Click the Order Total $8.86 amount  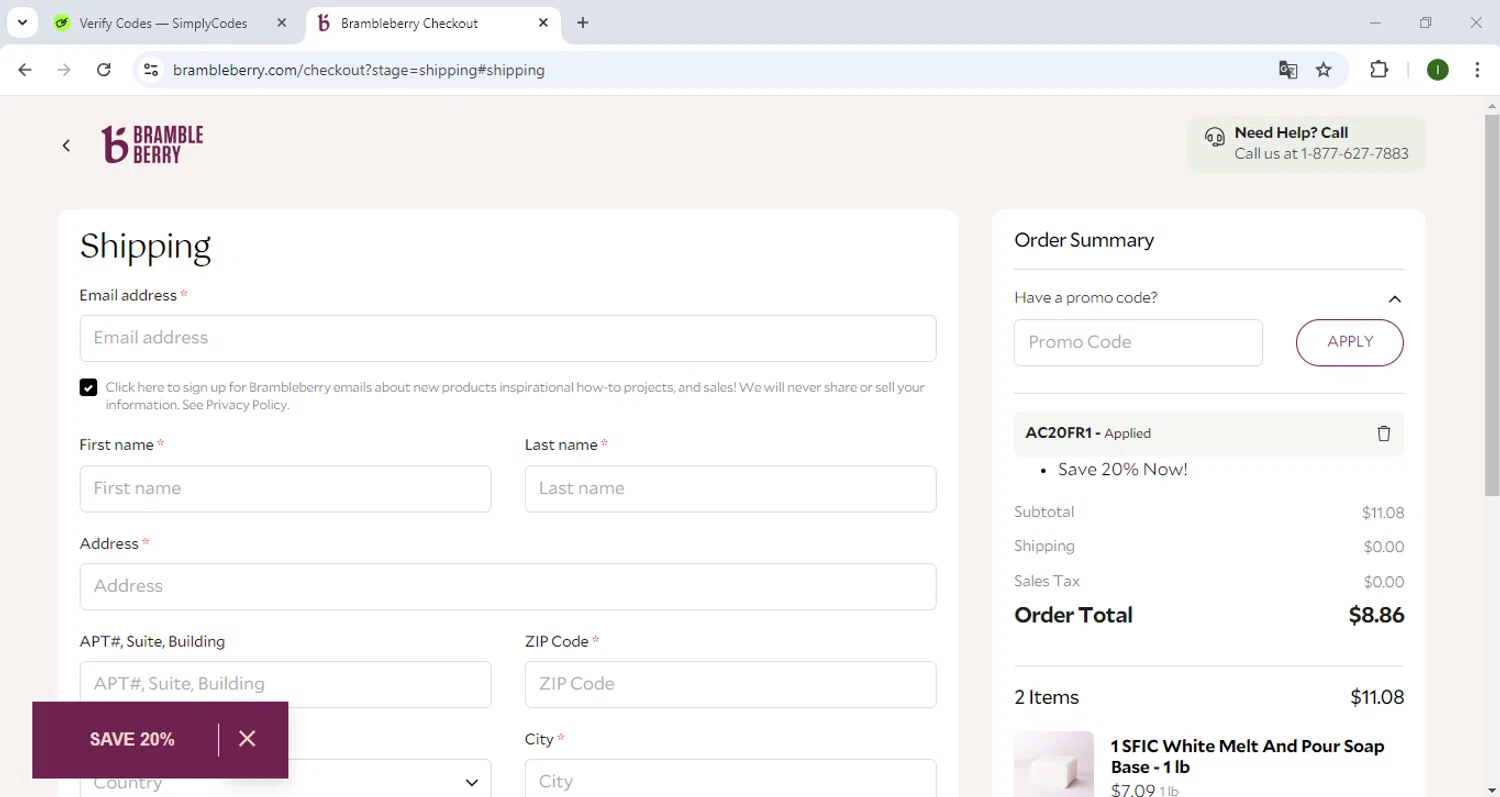pos(1376,615)
